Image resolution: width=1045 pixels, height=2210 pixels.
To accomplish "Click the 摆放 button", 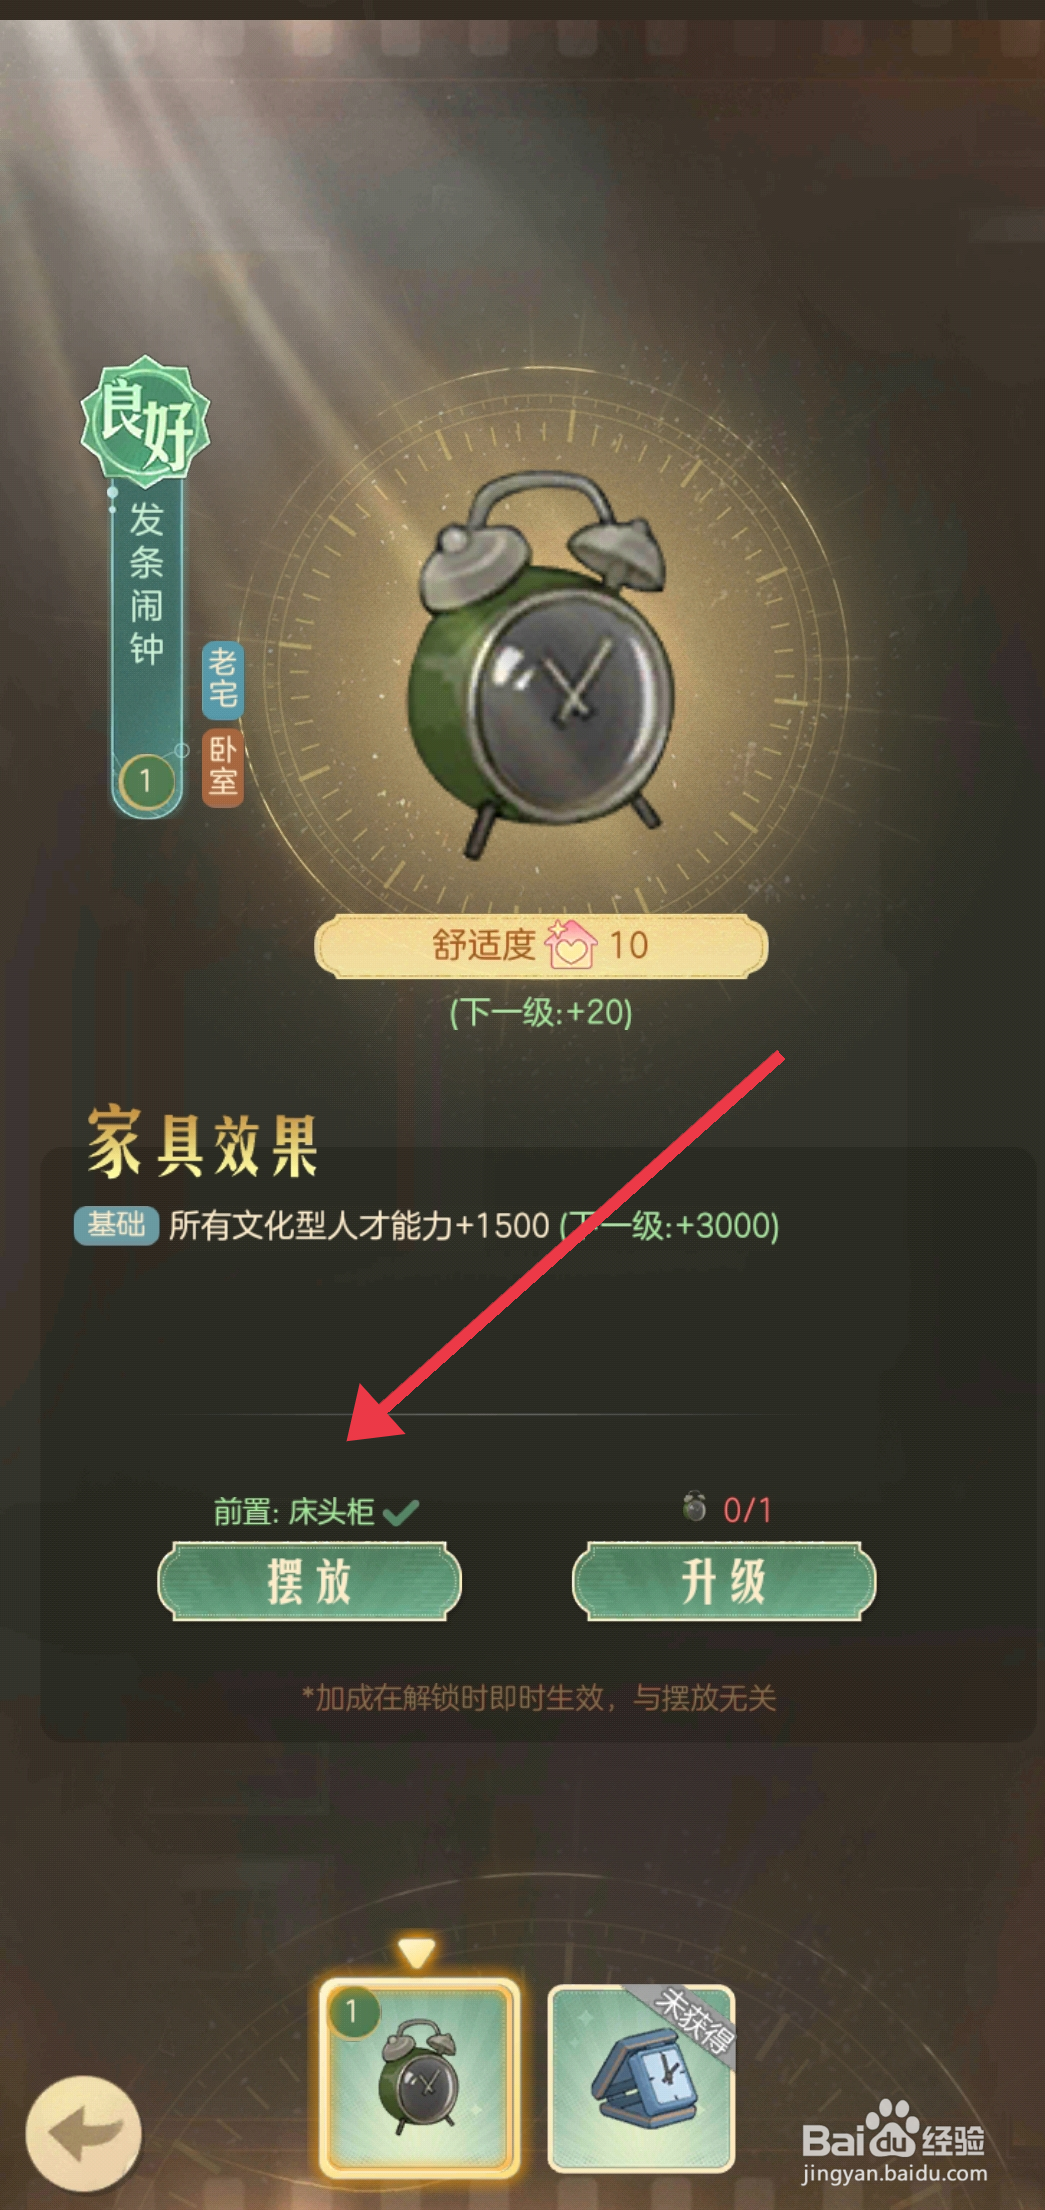I will click(x=310, y=1581).
